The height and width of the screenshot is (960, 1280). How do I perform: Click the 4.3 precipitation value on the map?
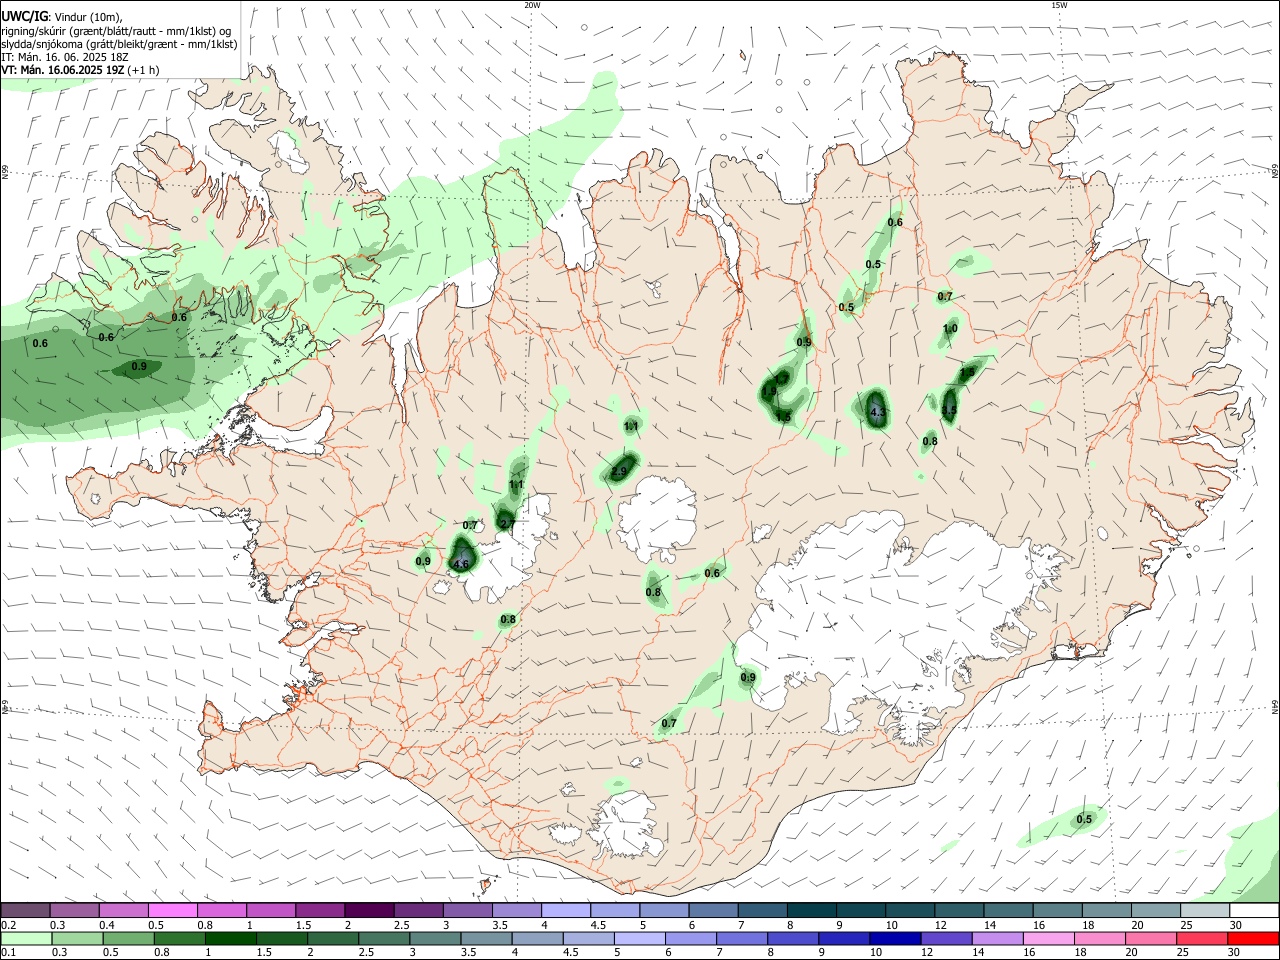[x=878, y=412]
